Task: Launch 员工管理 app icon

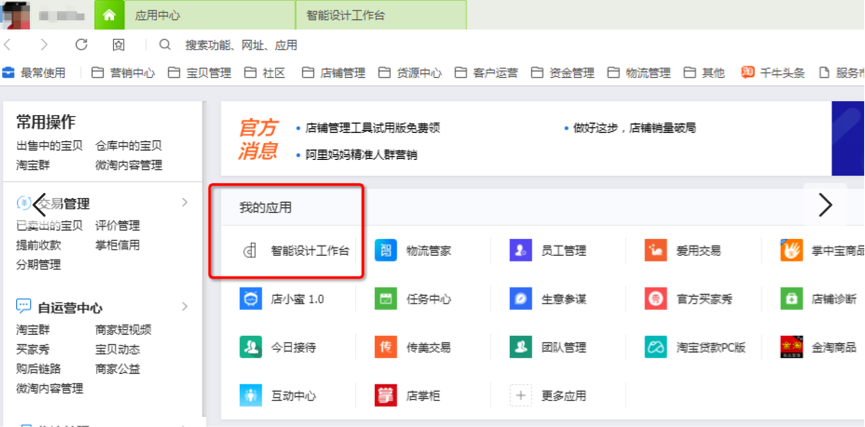Action: [520, 250]
